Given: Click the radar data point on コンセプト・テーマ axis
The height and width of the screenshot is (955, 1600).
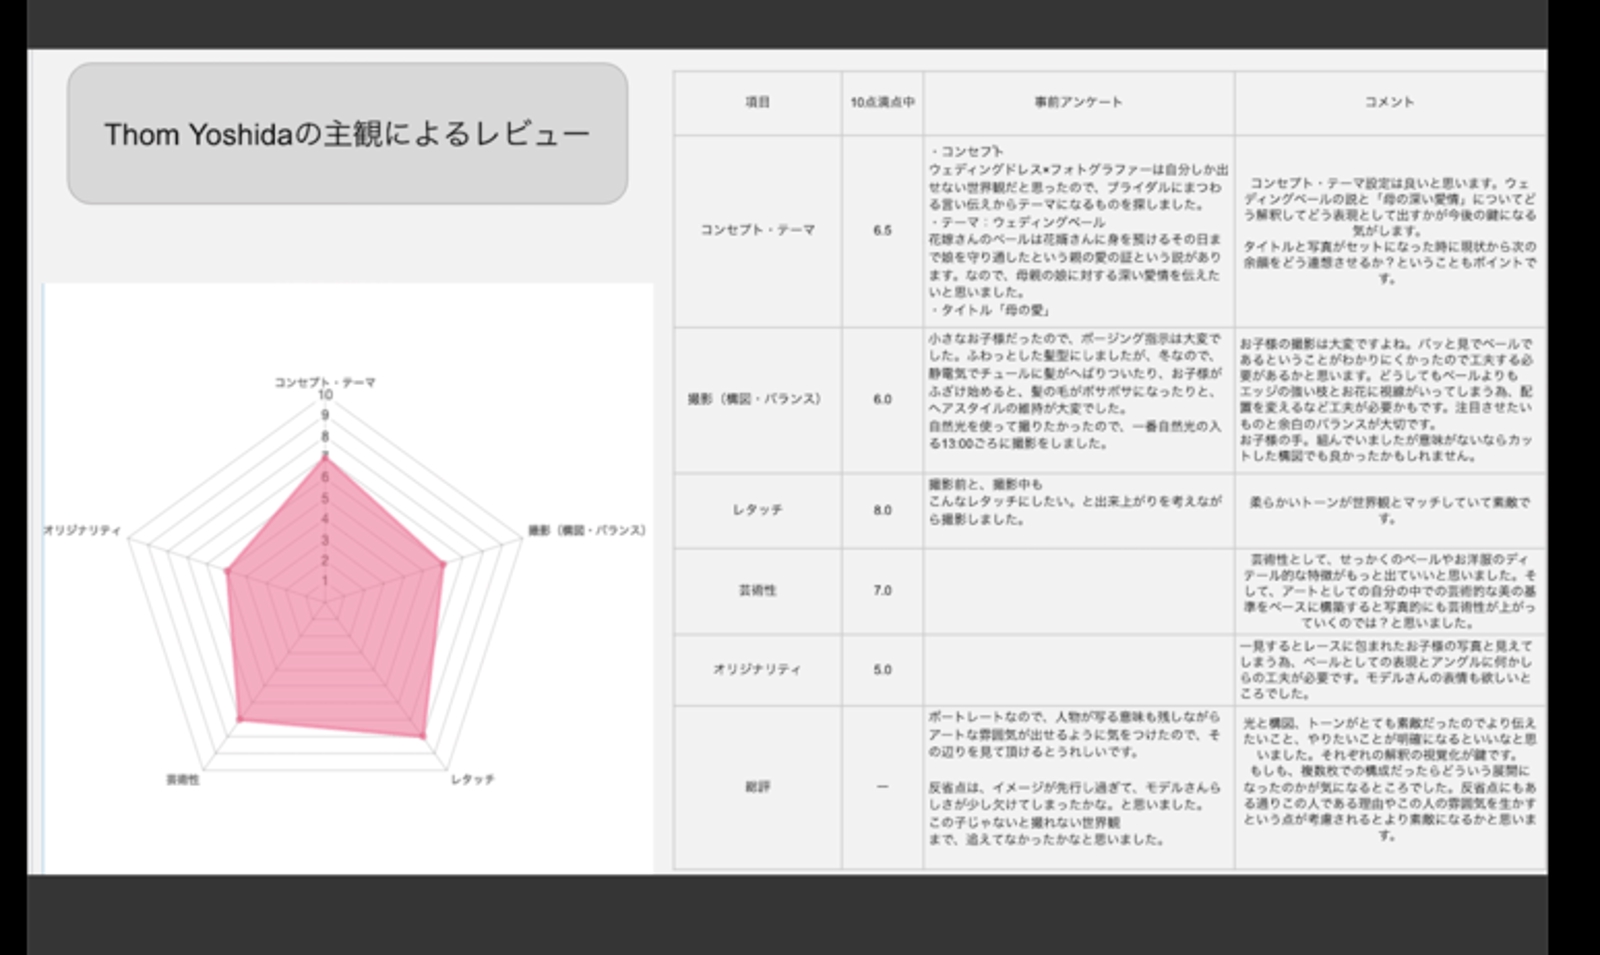Looking at the screenshot, I should point(325,458).
